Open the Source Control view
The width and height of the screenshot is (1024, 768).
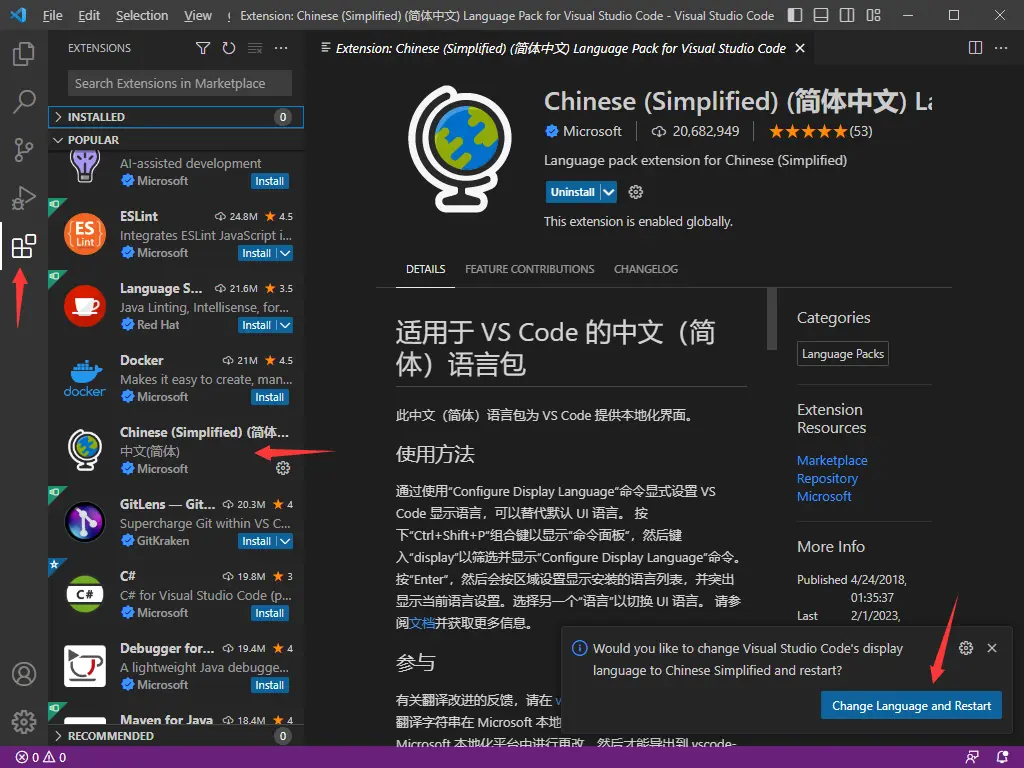coord(24,149)
